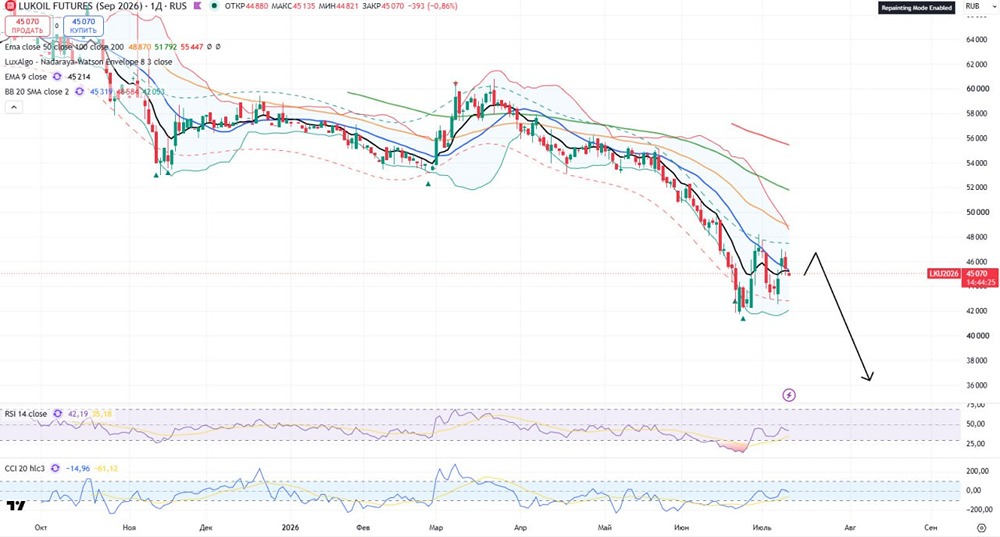Image resolution: width=1000 pixels, height=537 pixels.
Task: Click the blue КУПИТЬ buy button
Action: click(x=84, y=26)
